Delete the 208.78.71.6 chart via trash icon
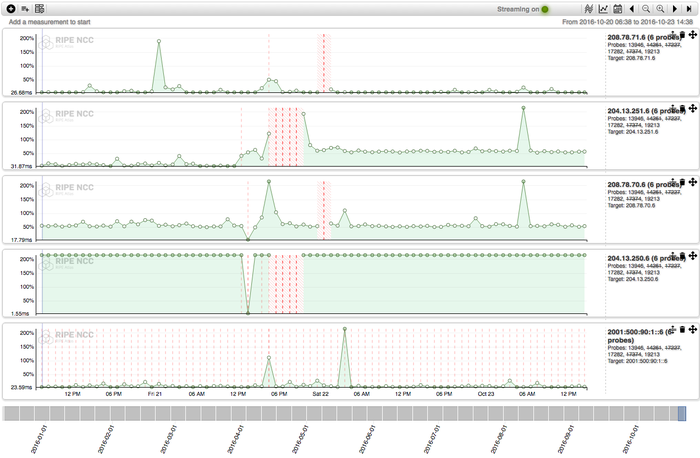 pos(682,34)
